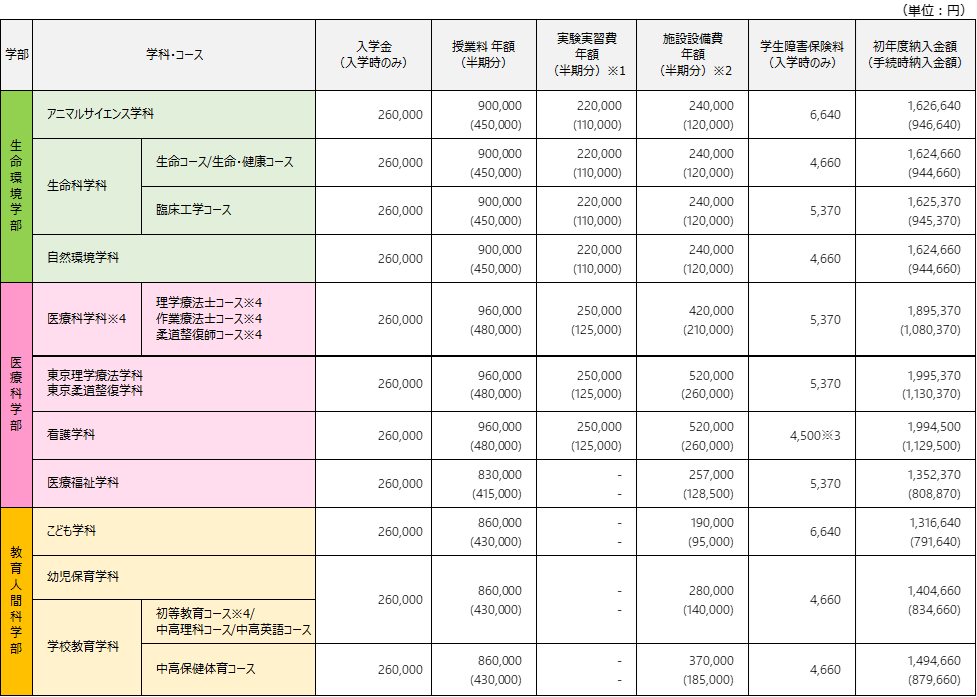The width and height of the screenshot is (977, 697).
Task: Click the pink 医療科学部 faculty cell
Action: [x=16, y=395]
